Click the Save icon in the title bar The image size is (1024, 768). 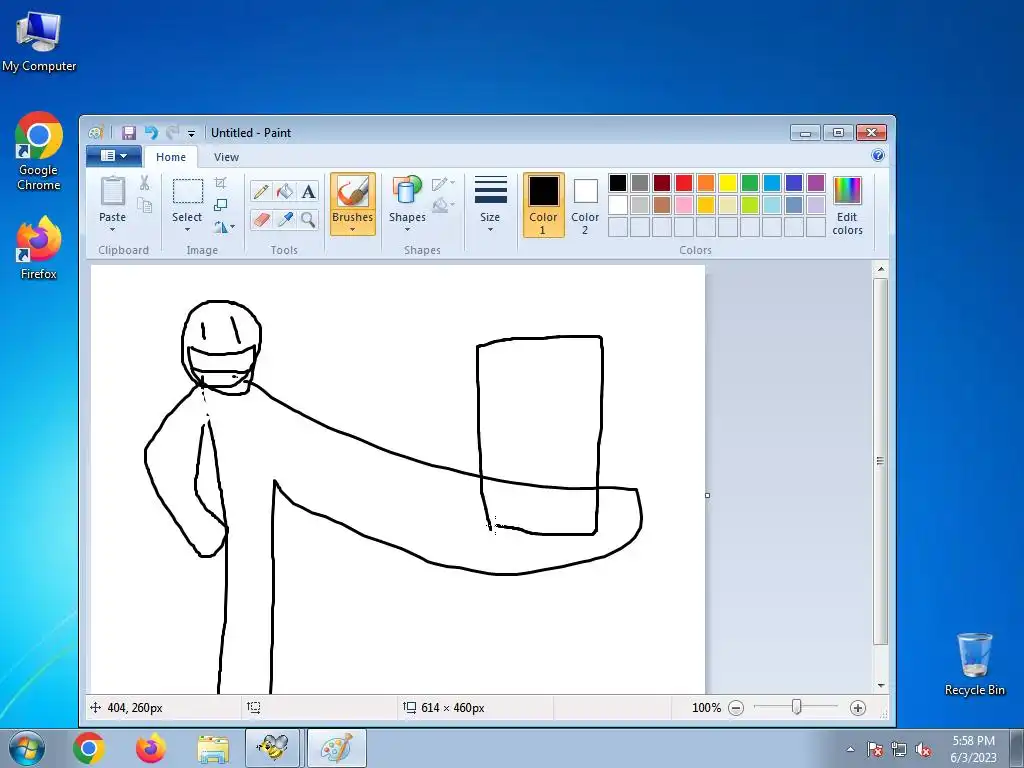pos(129,133)
